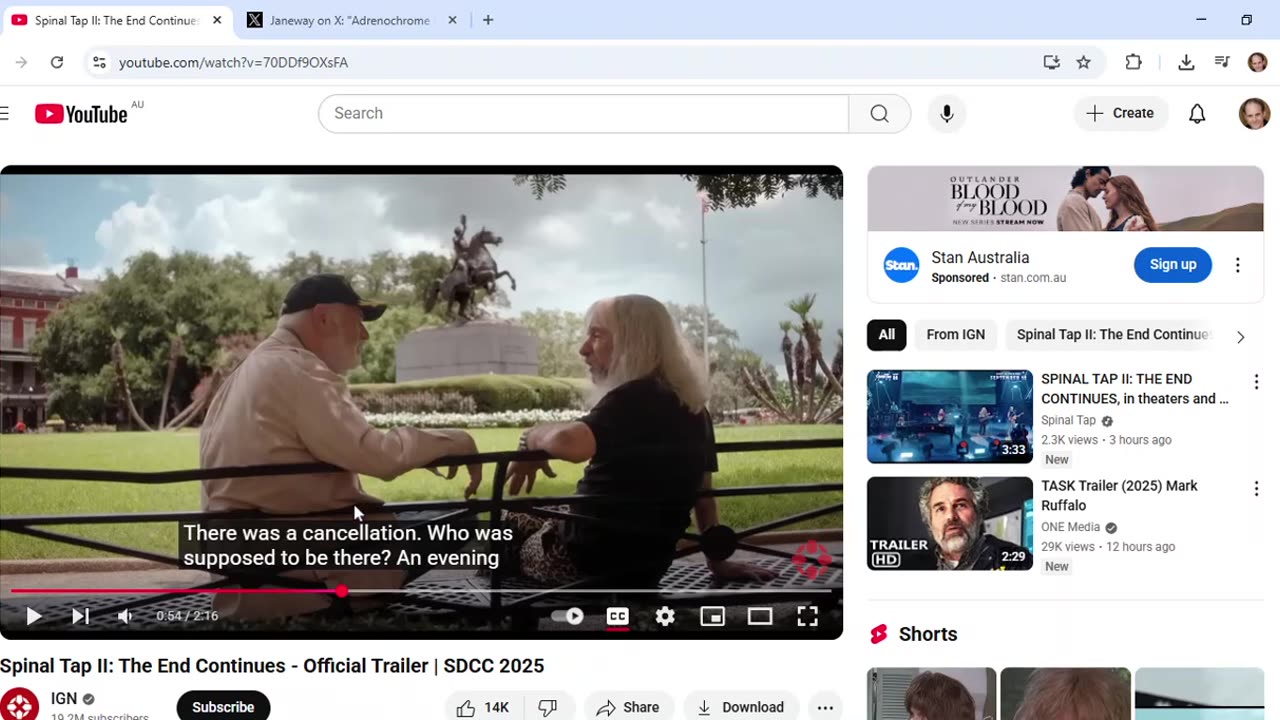
Task: Open the IGN channel avatar
Action: (19, 704)
